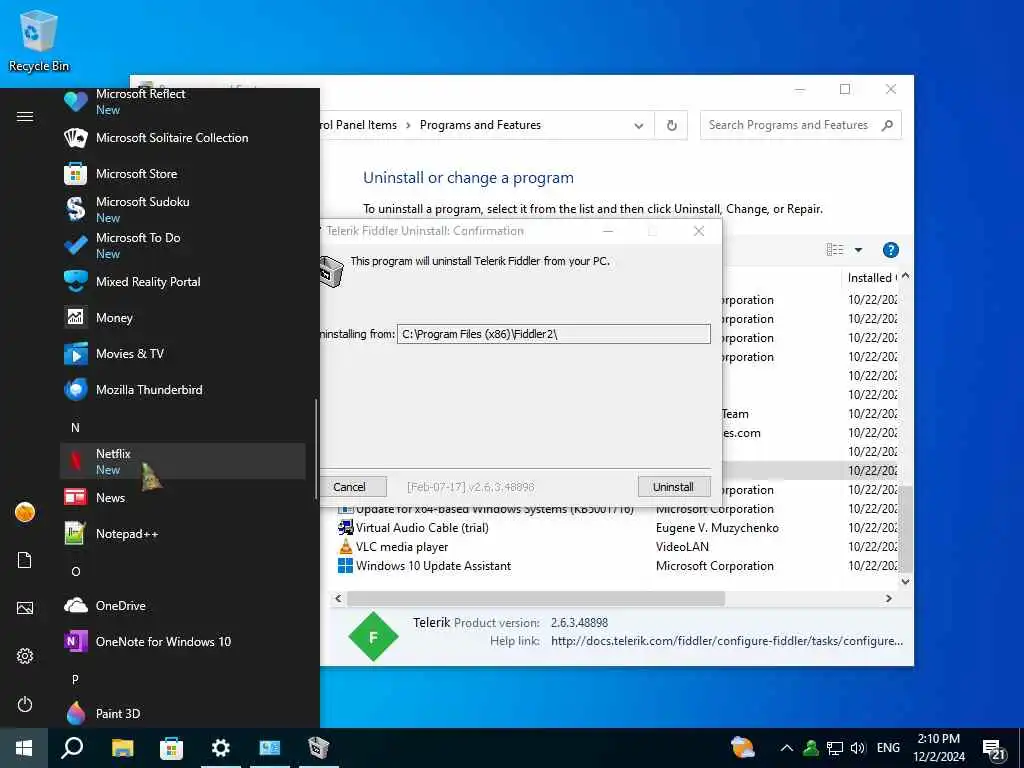Open the News app
This screenshot has height=768, width=1024.
click(183, 498)
